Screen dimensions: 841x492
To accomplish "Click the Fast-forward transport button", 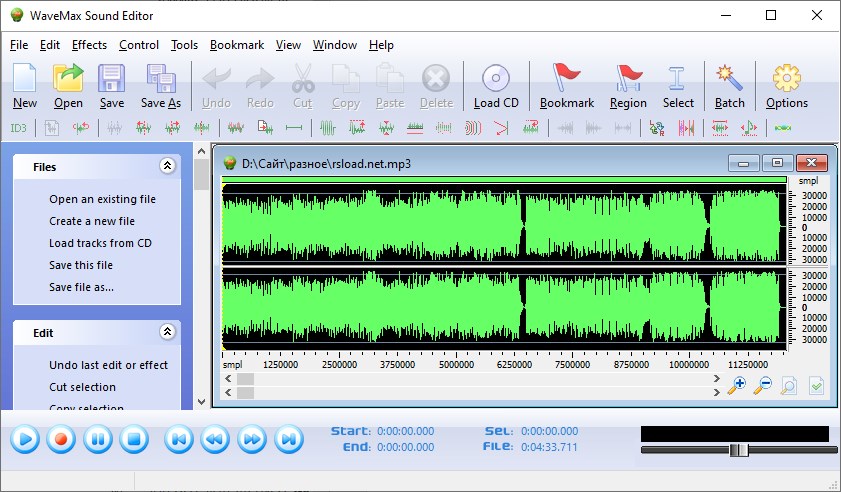I will point(252,439).
